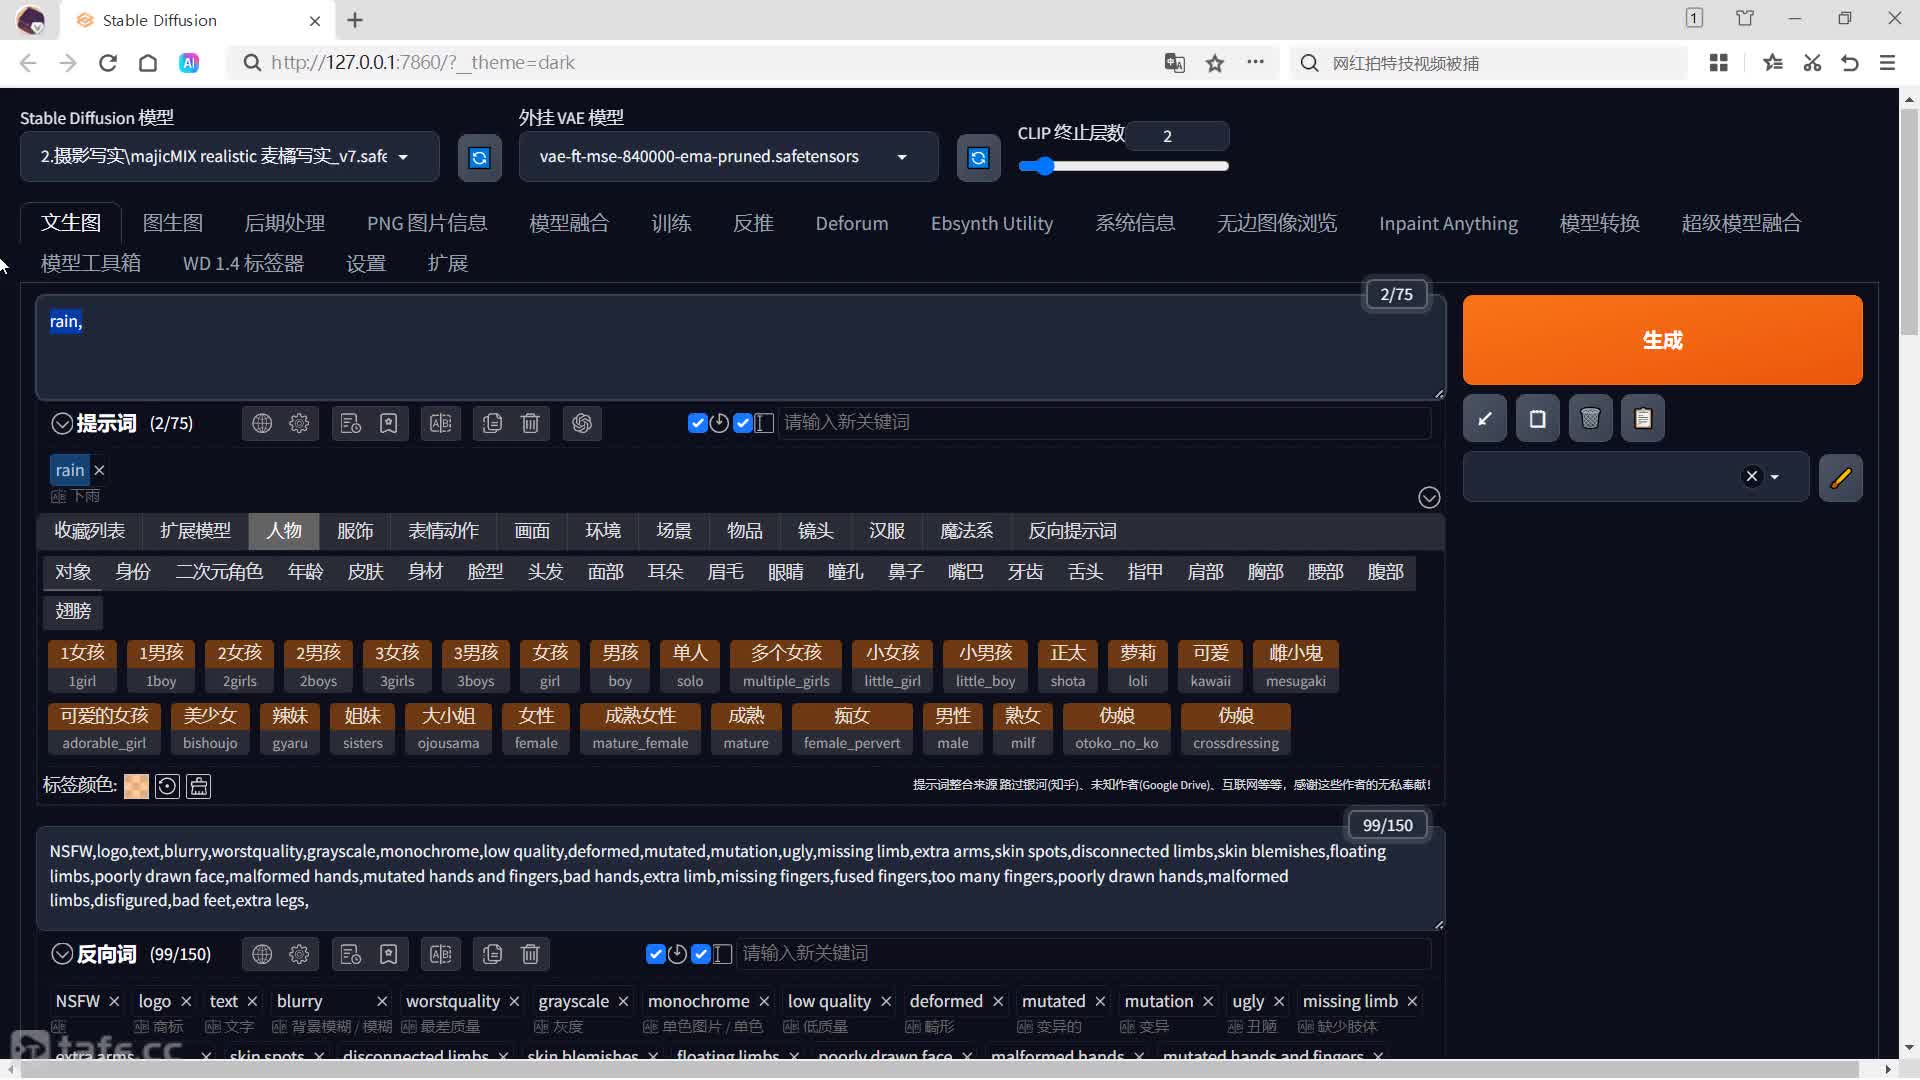Refresh the external VAE model list
The height and width of the screenshot is (1080, 1920).
[978, 158]
